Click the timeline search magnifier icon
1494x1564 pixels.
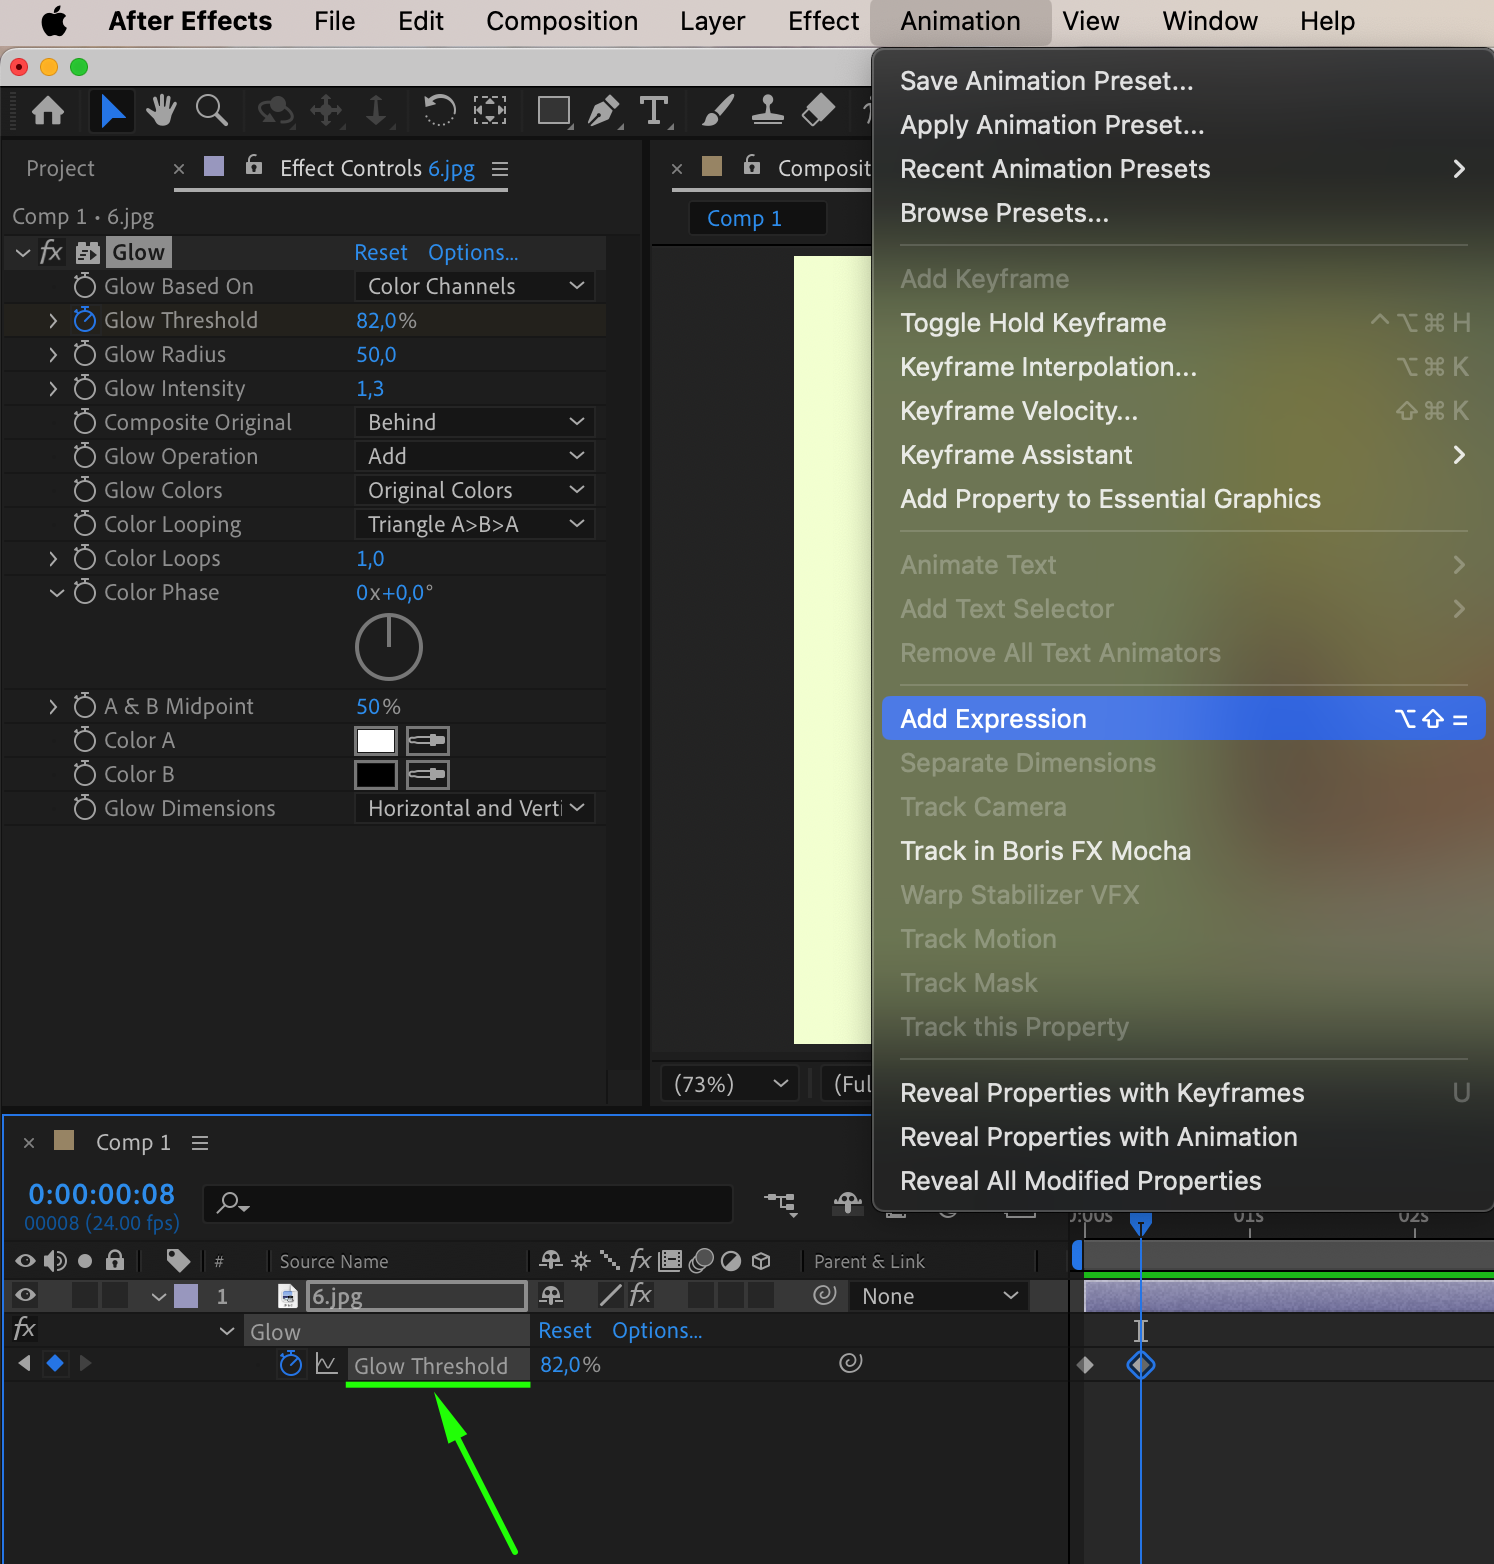tap(233, 1203)
